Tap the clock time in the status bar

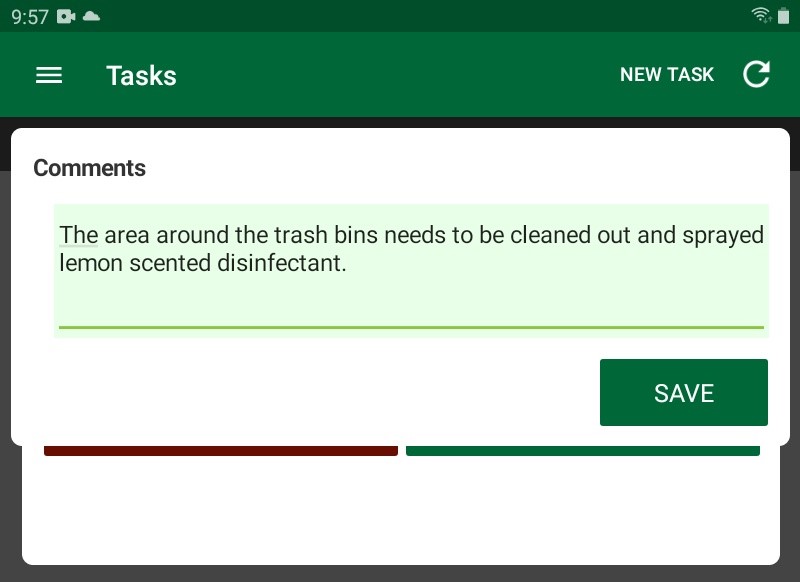[x=30, y=16]
